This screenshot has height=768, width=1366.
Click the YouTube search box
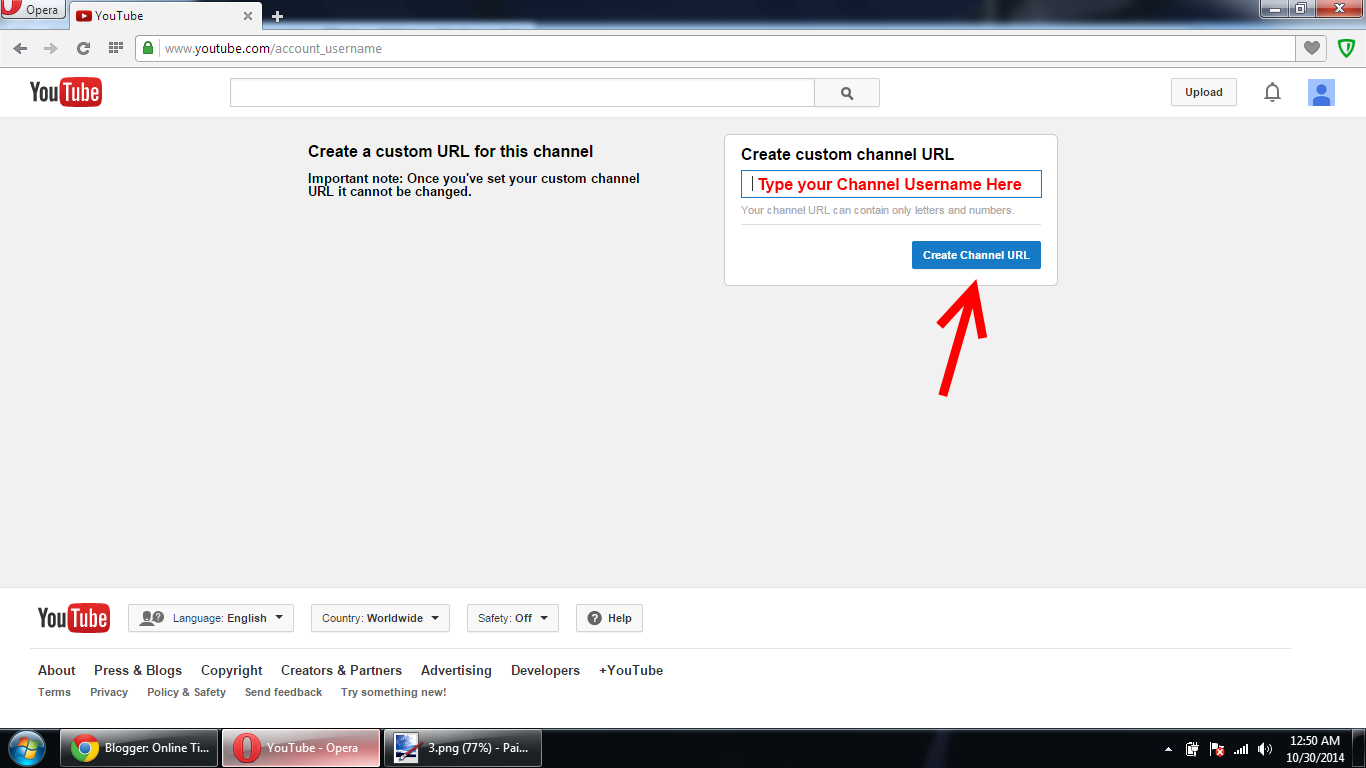pos(522,92)
